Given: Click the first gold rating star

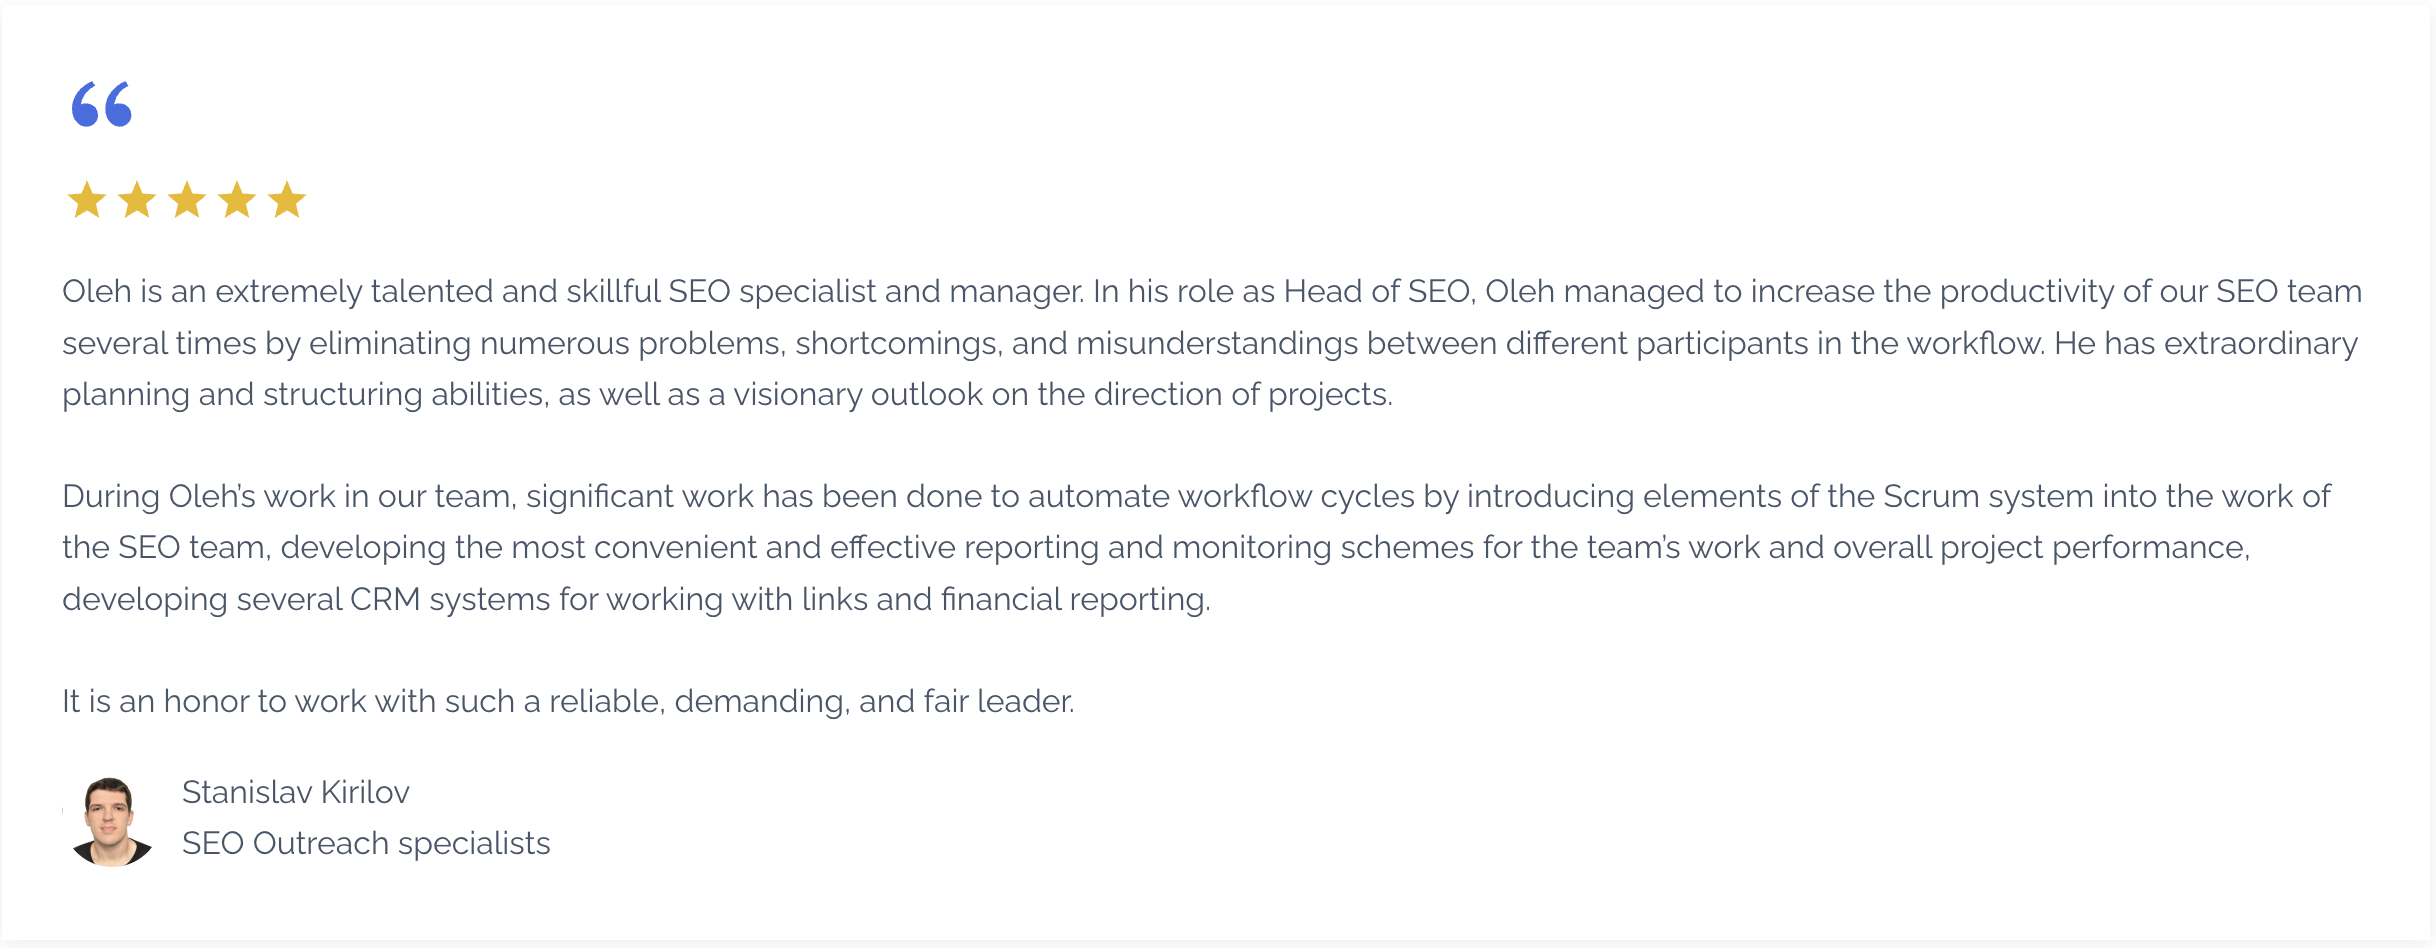Looking at the screenshot, I should pos(87,200).
